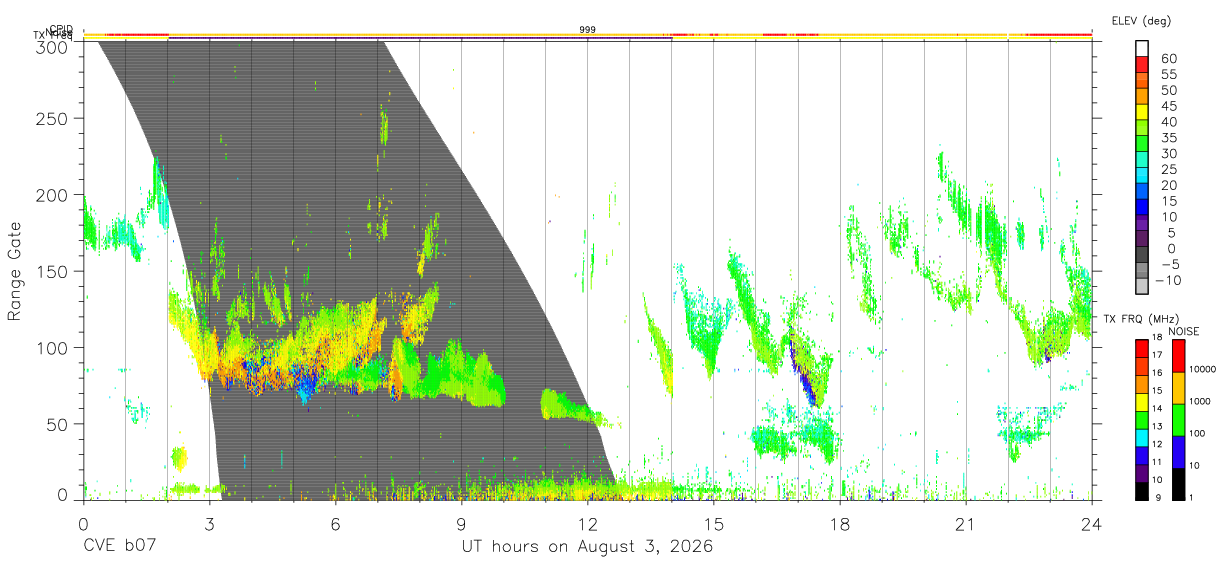Click the '6' tick on the UT hours axis

[335, 523]
